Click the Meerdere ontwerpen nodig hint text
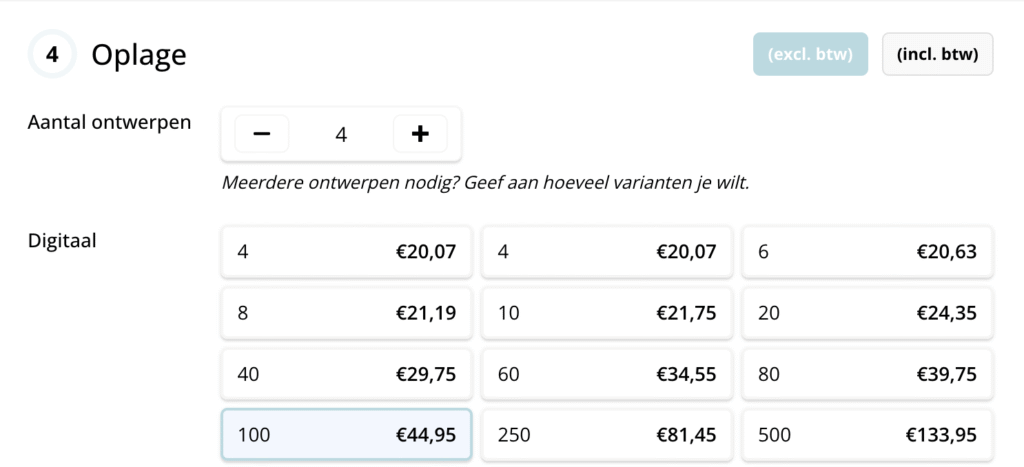 [x=485, y=184]
